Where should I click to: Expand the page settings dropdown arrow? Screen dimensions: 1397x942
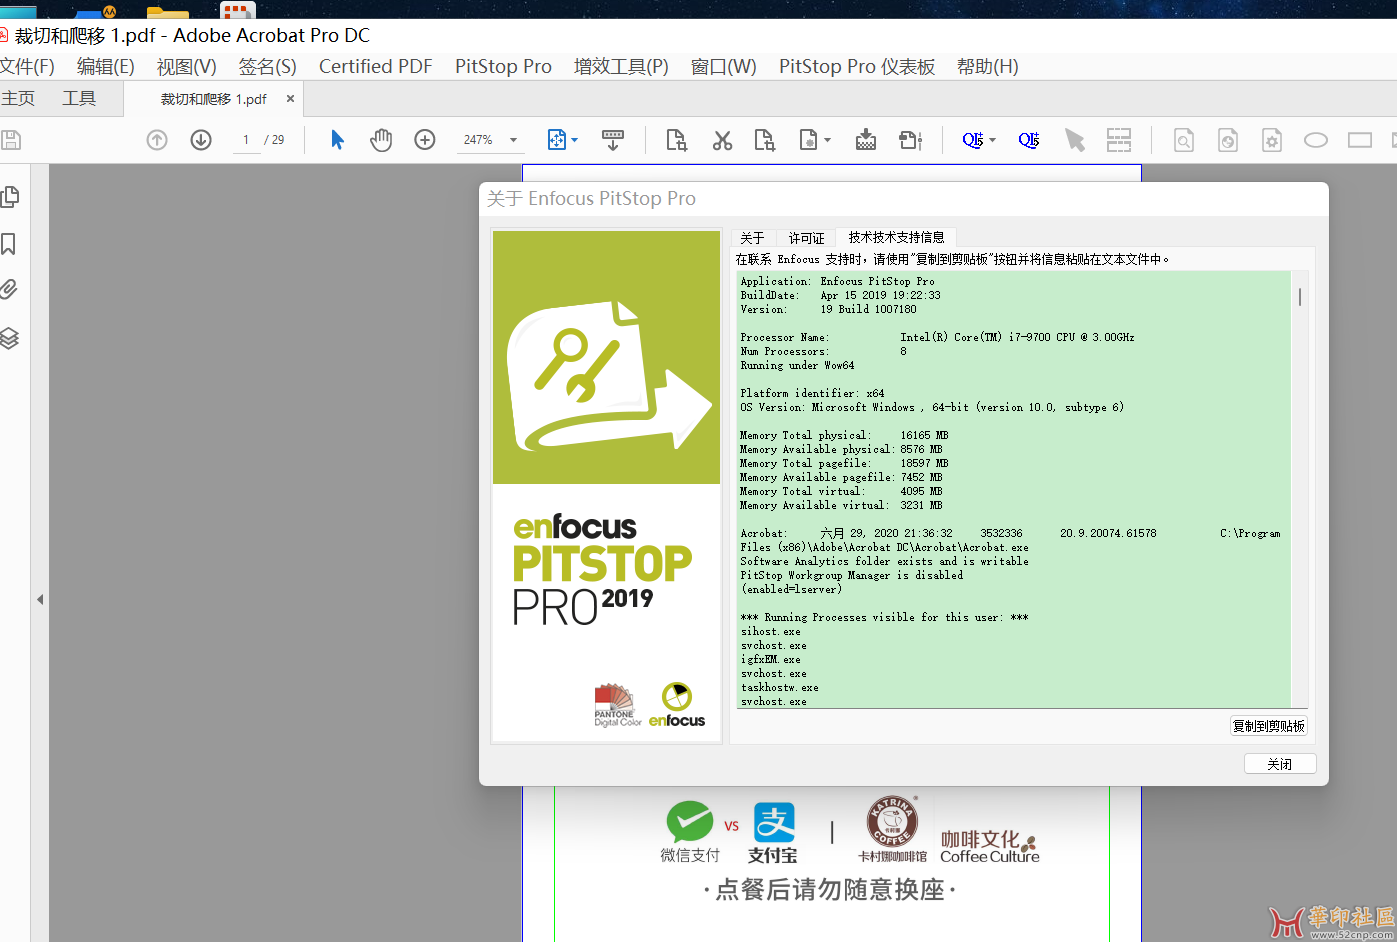[827, 140]
